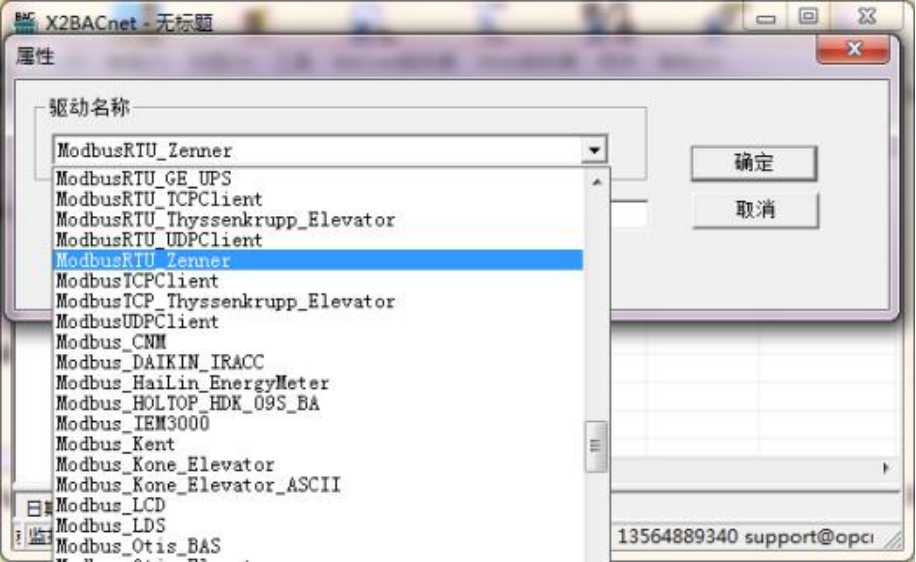Cancel with the 取消 button
The height and width of the screenshot is (562, 916).
755,209
